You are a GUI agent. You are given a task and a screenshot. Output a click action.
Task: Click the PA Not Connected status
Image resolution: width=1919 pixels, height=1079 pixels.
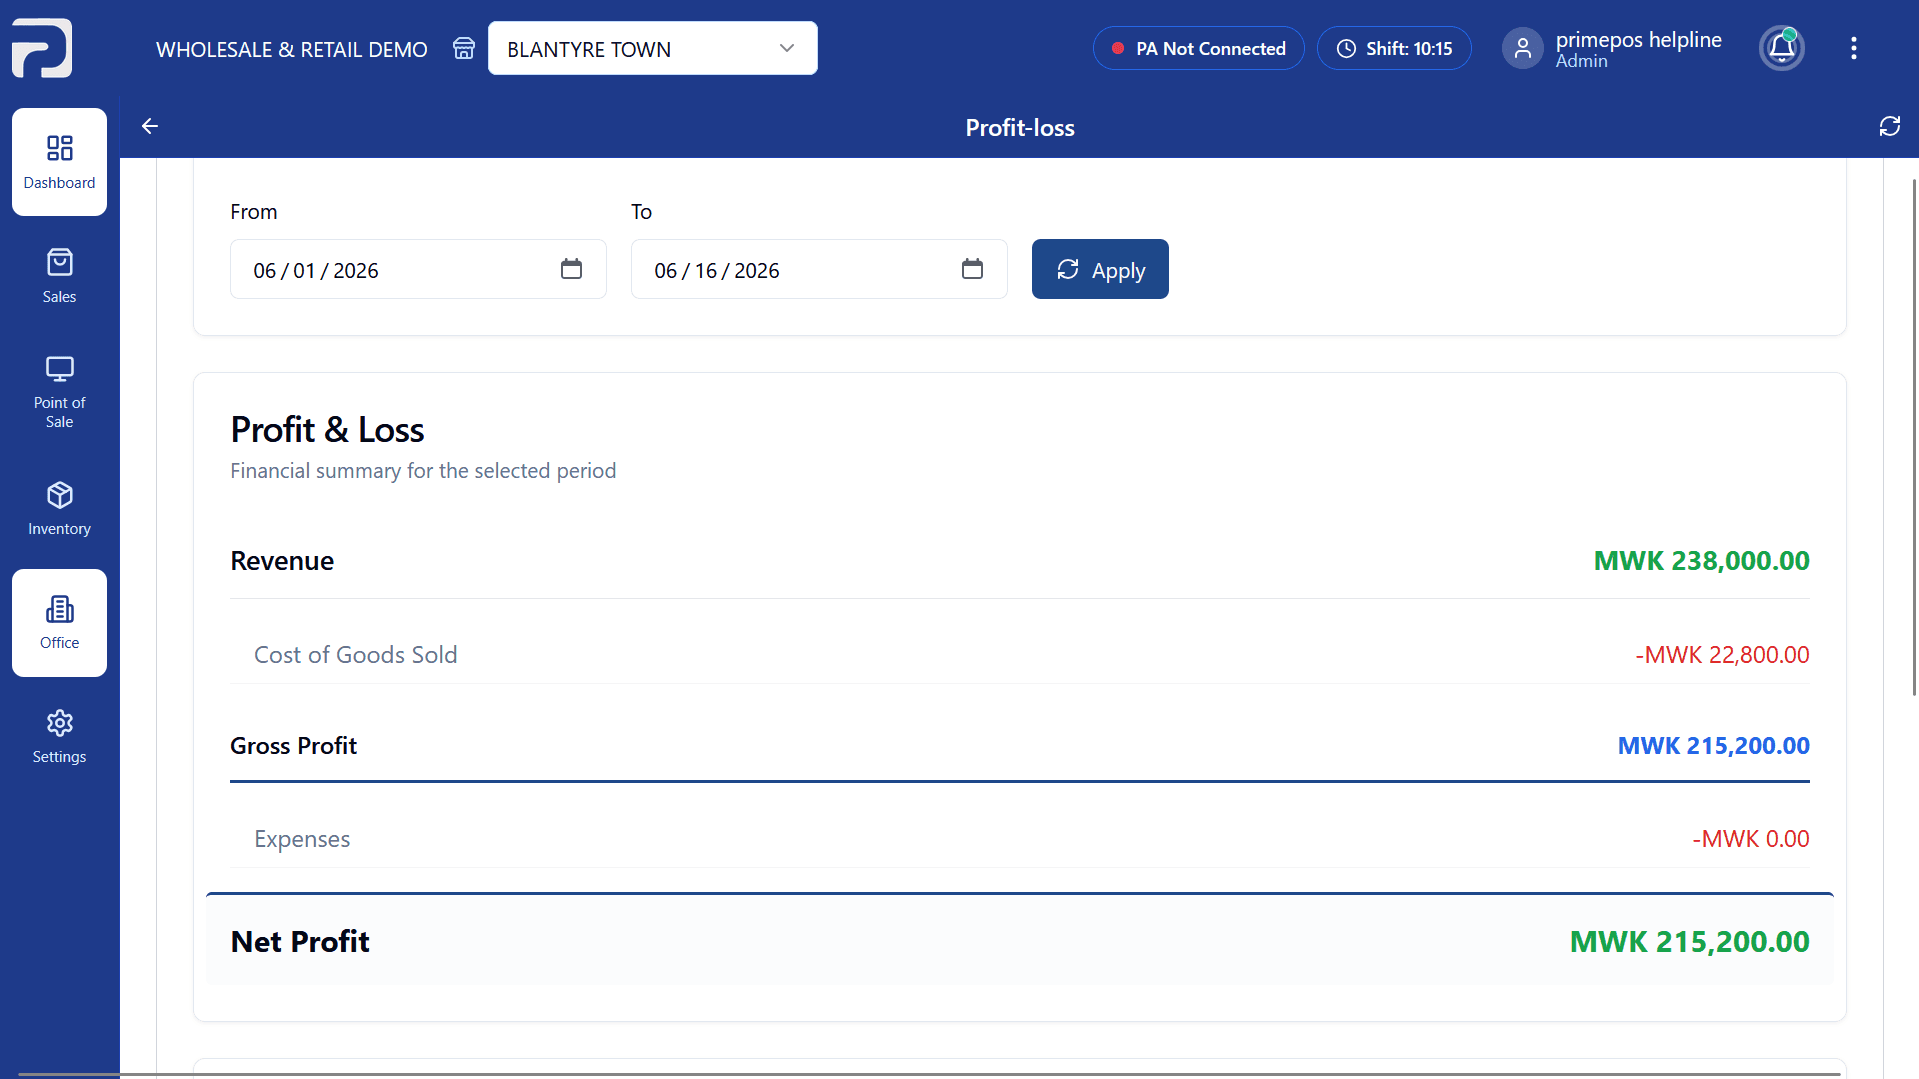point(1198,48)
